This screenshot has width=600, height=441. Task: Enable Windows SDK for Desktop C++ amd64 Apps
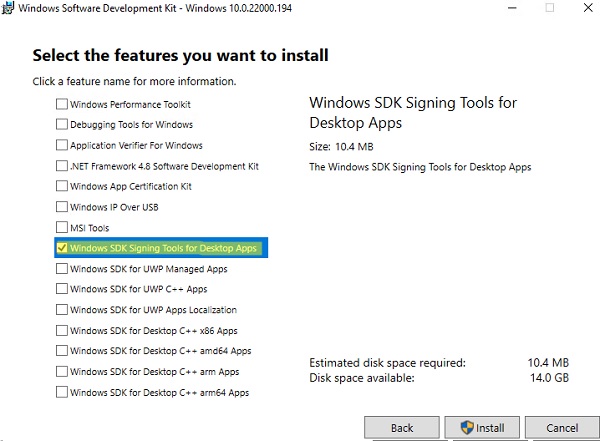[62, 351]
